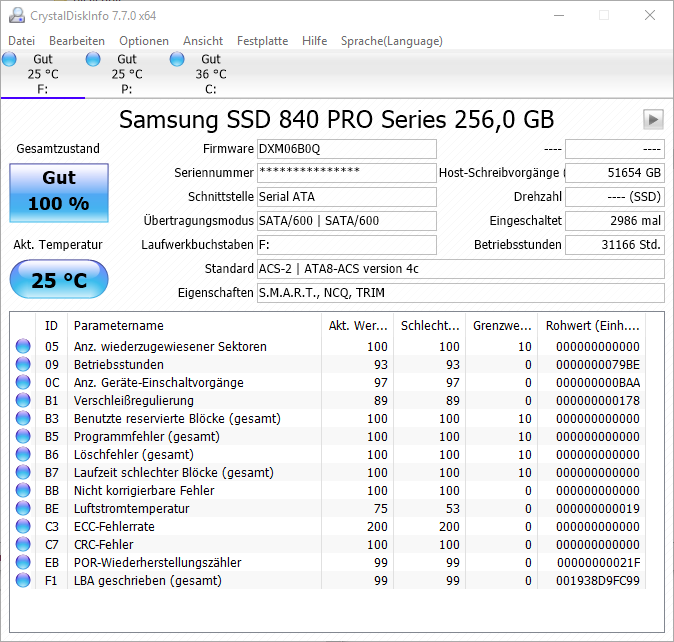Select the Verschleißregulierung parameter name

click(134, 400)
